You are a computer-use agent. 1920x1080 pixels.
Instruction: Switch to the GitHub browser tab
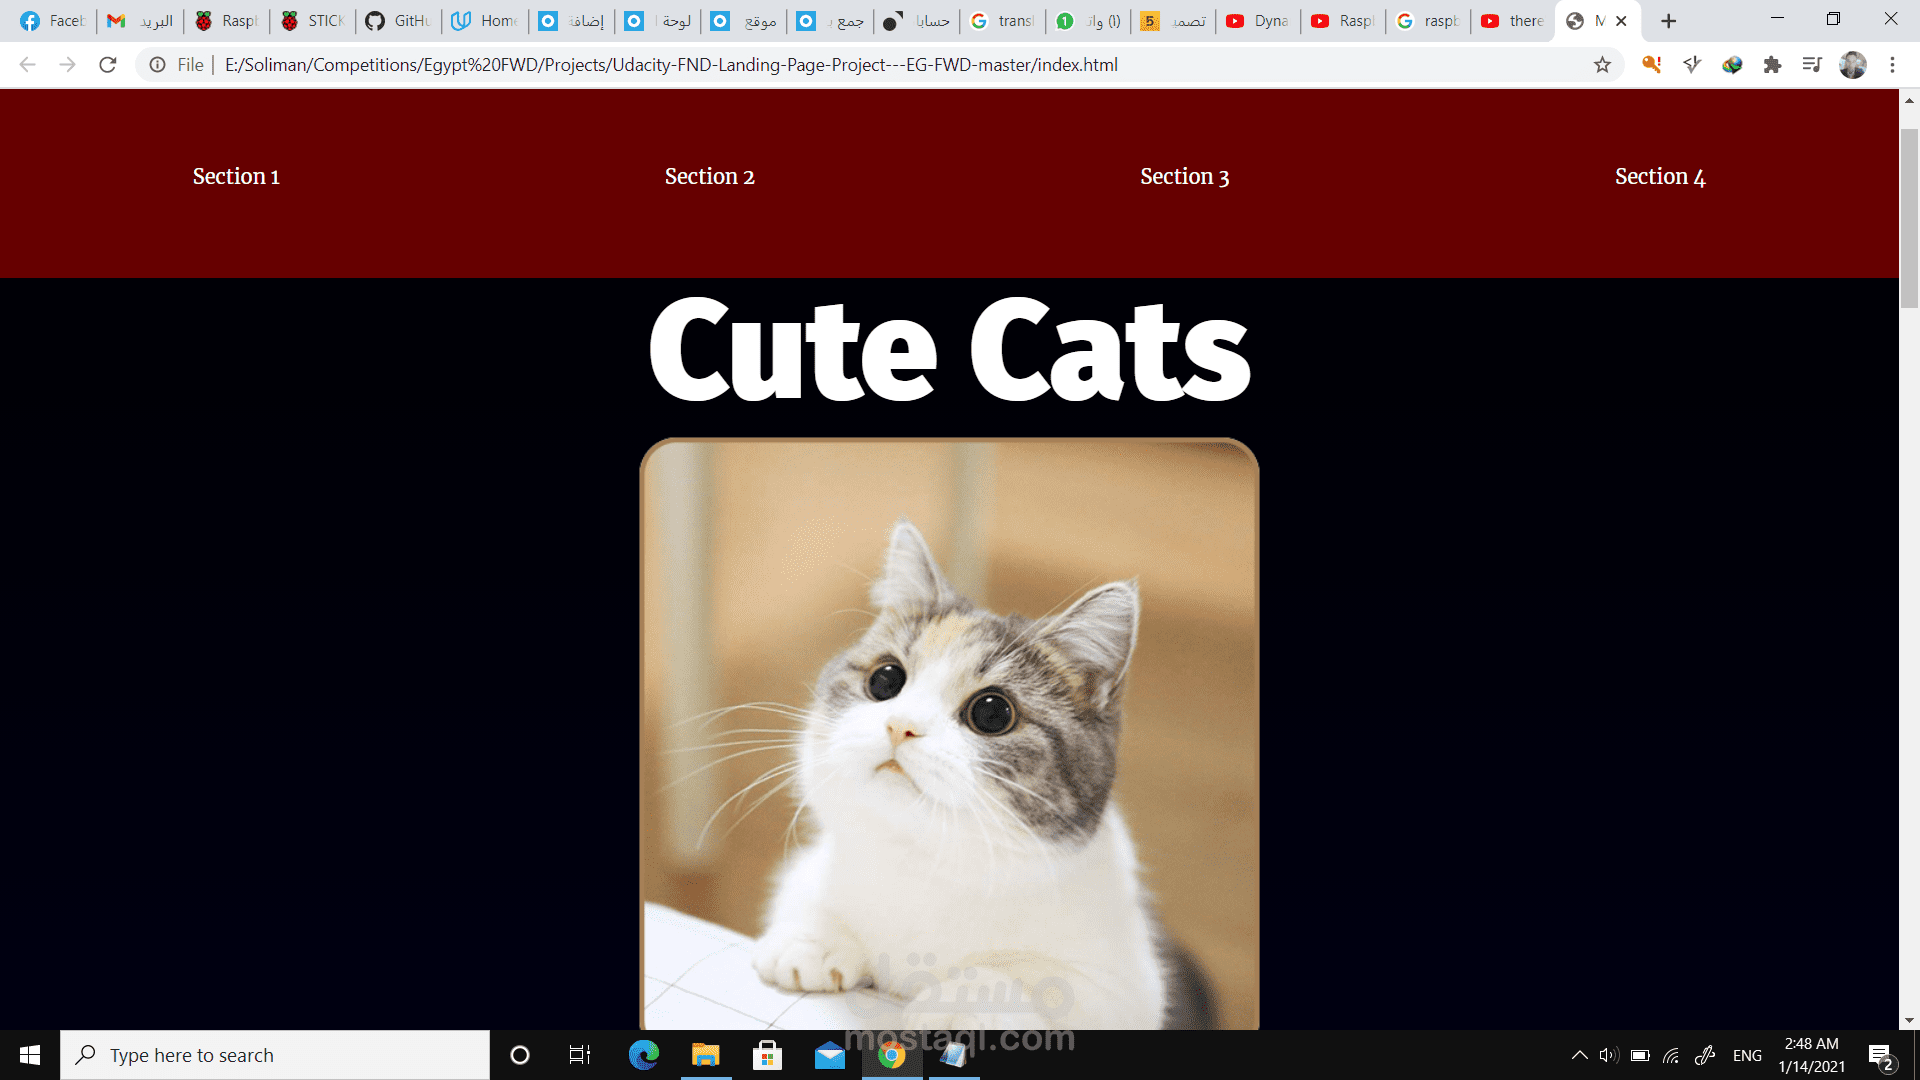coord(398,21)
